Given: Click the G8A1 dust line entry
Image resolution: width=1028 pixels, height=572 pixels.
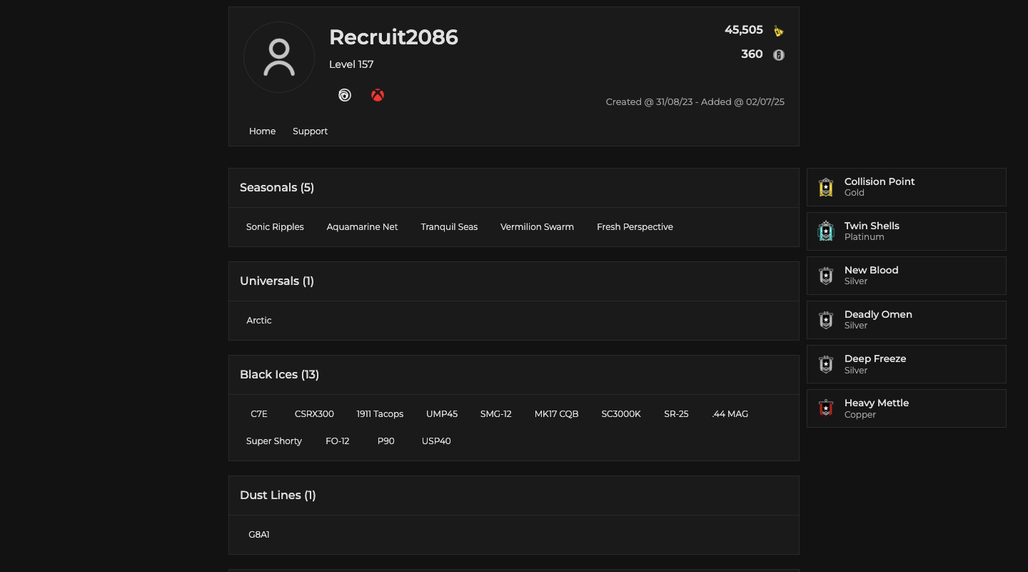Looking at the screenshot, I should pyautogui.click(x=259, y=535).
